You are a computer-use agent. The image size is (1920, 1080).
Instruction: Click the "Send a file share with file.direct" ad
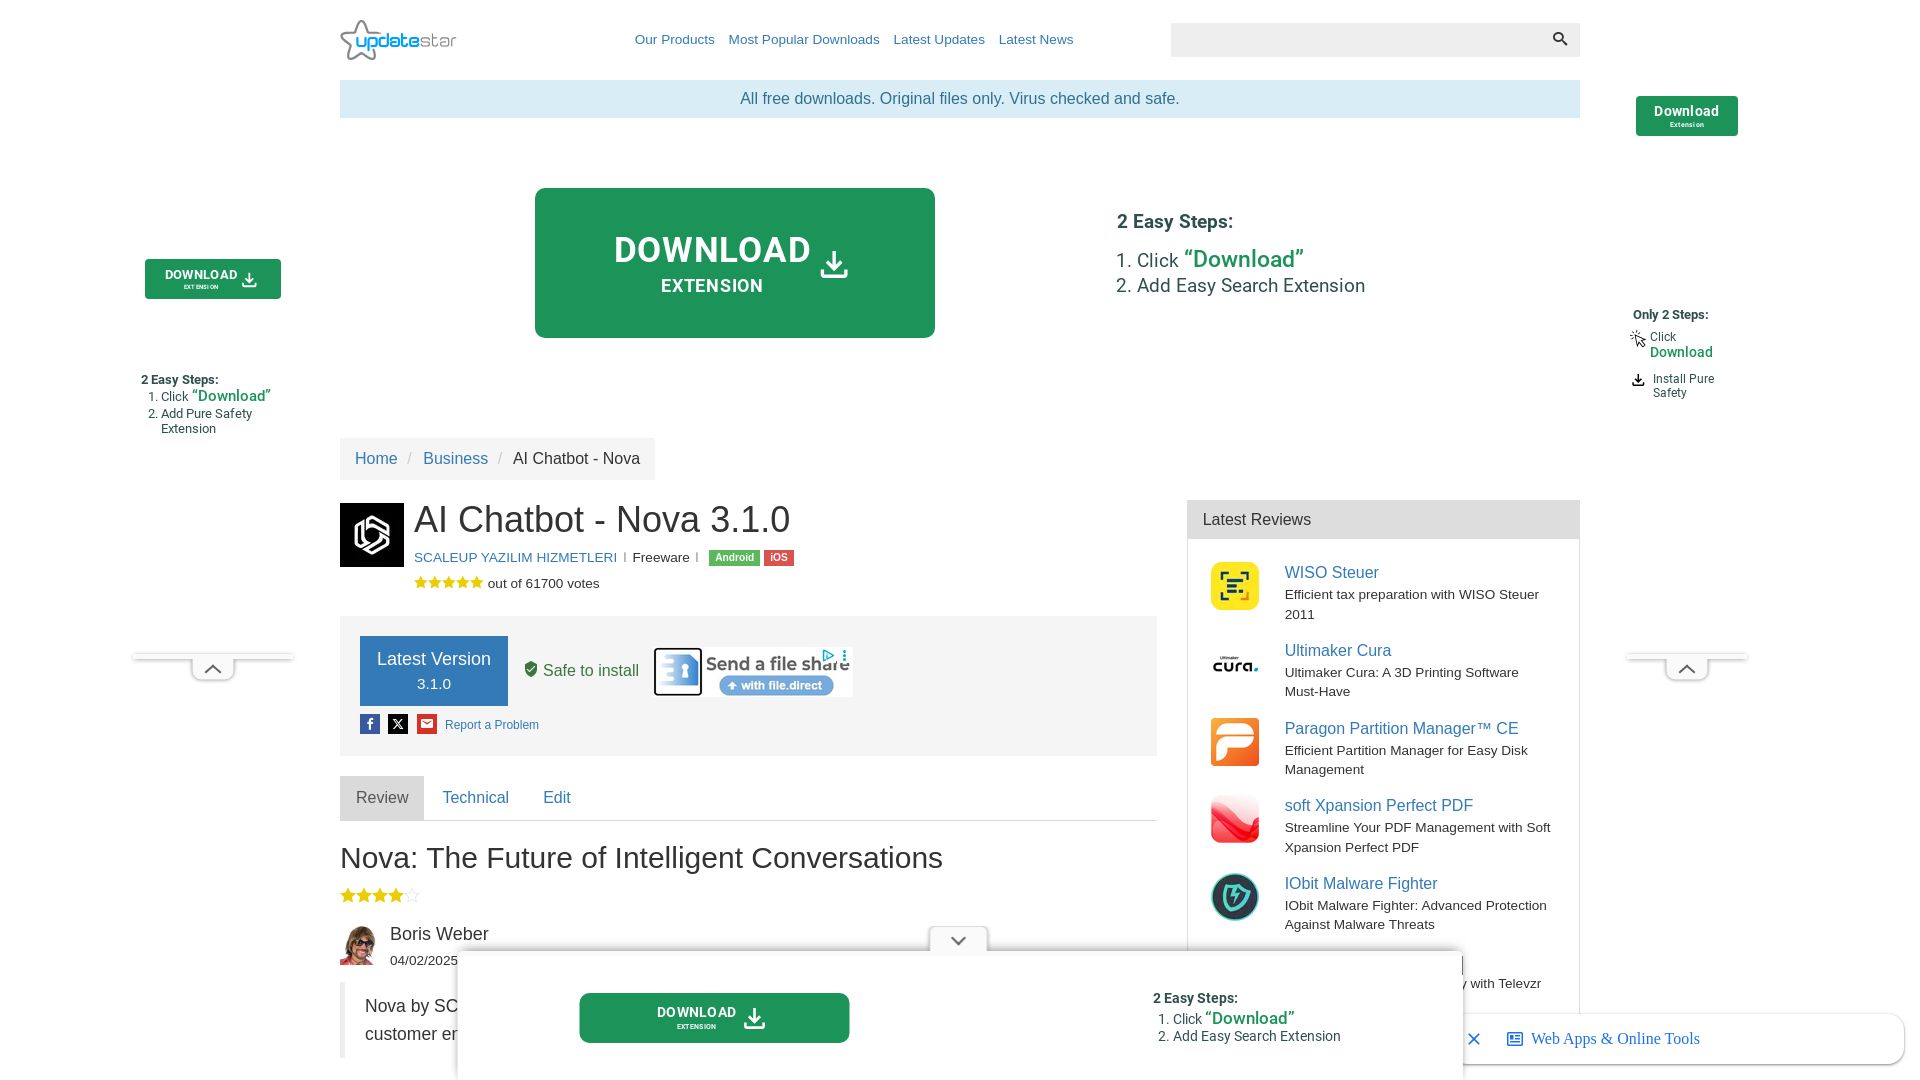click(754, 672)
